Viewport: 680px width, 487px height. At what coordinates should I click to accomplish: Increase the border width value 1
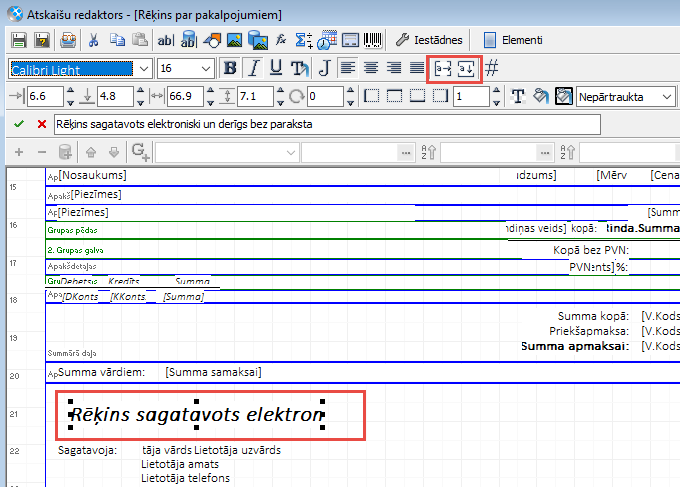(x=497, y=92)
